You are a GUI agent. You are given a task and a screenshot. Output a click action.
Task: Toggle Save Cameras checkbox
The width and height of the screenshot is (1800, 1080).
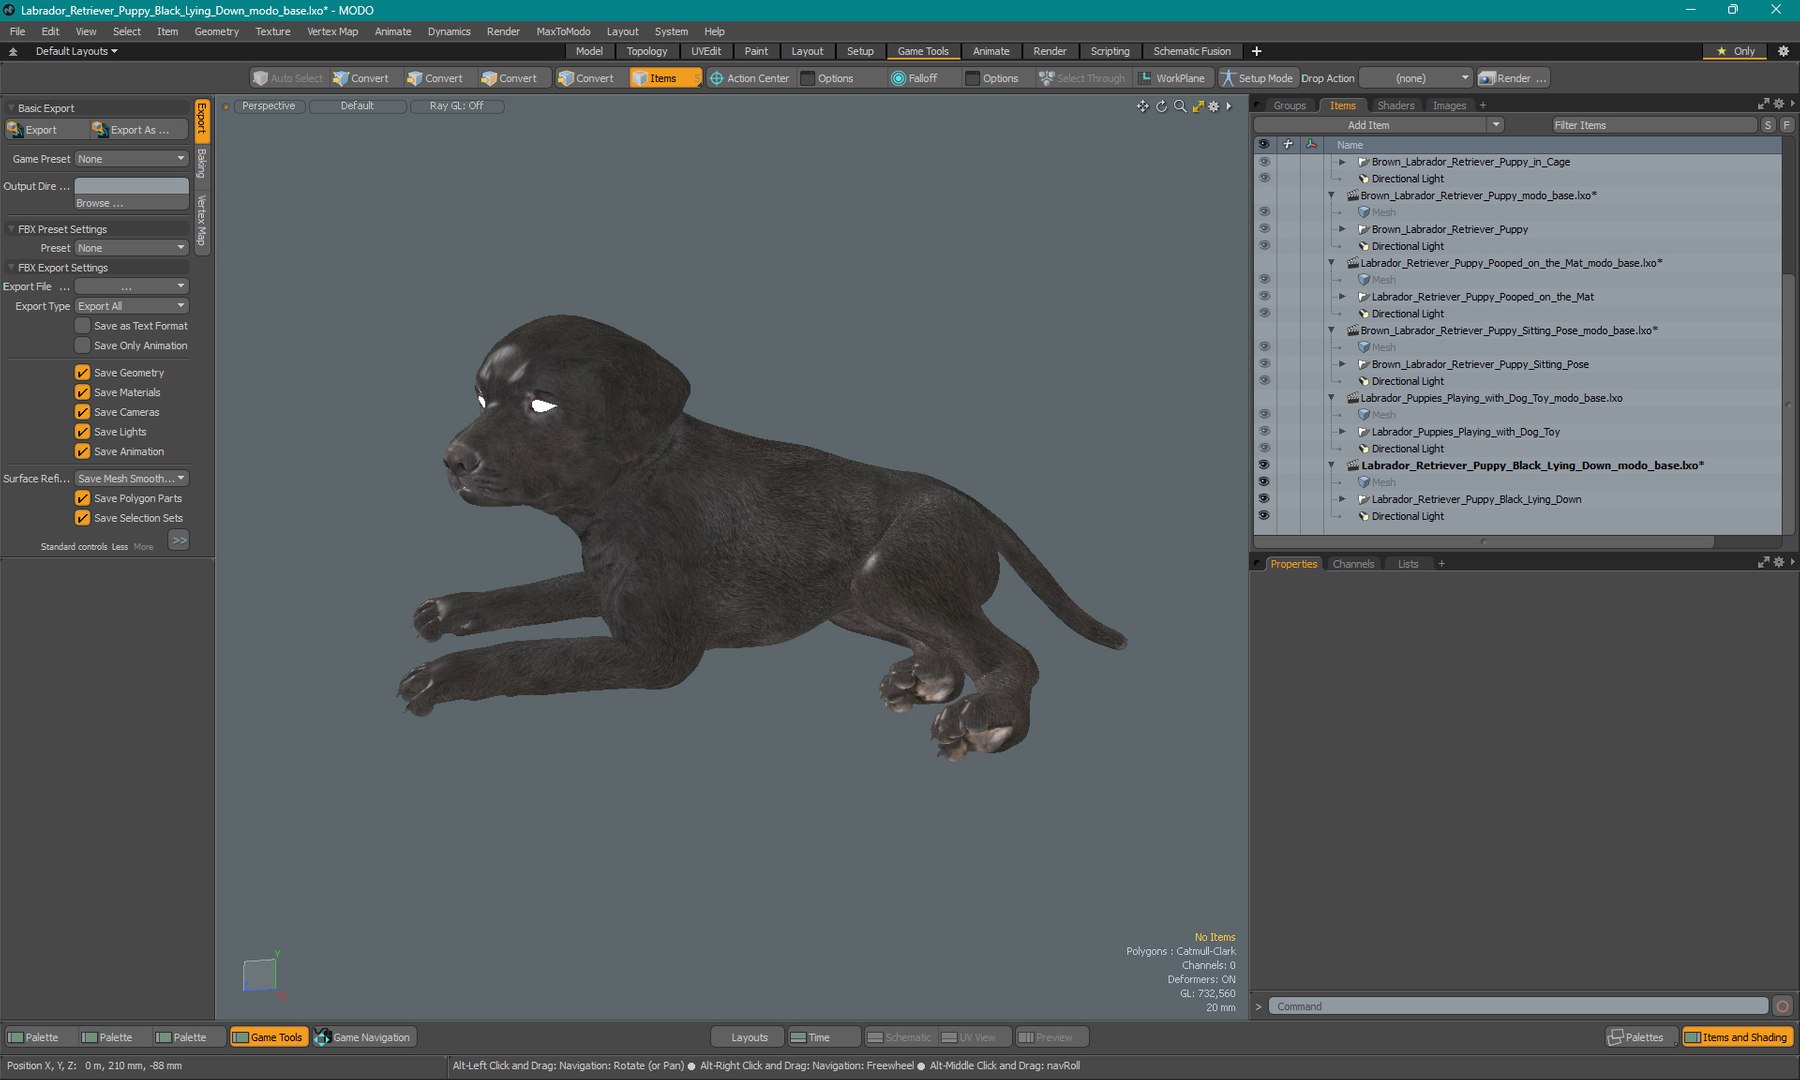[x=82, y=412]
